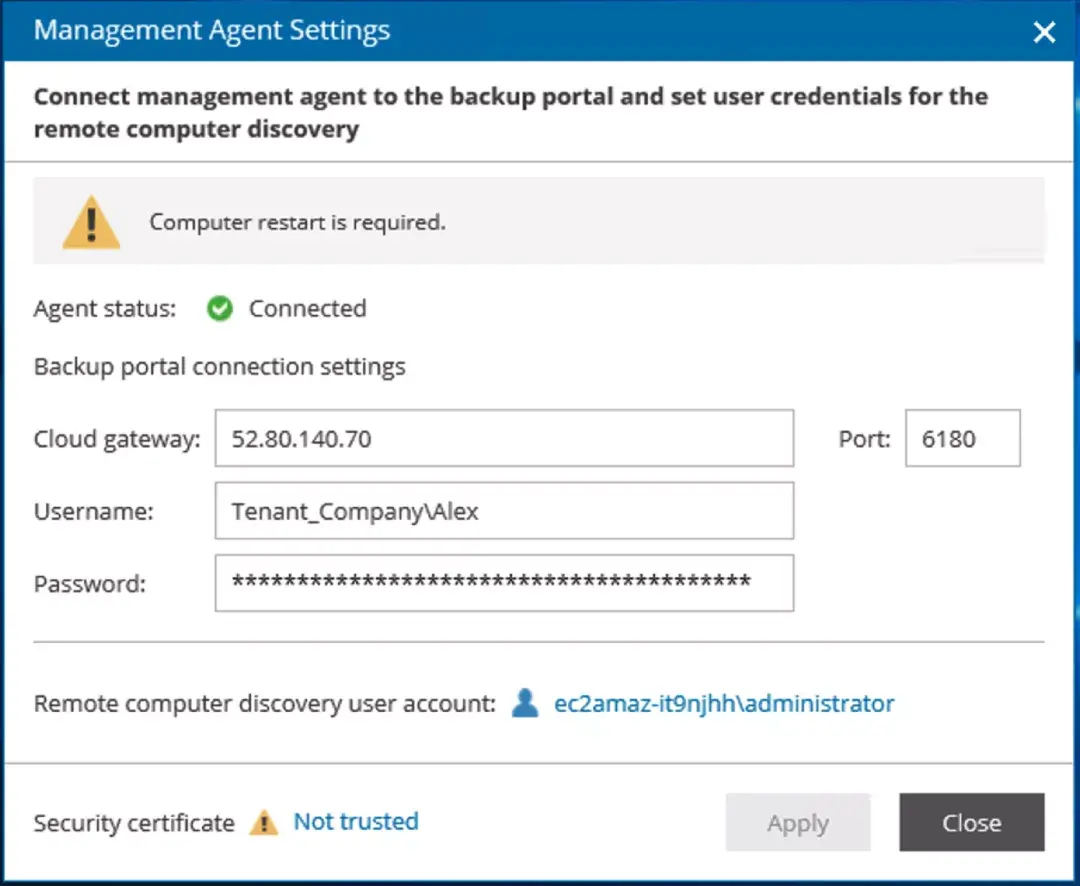The image size is (1080, 886).
Task: Click the agent status checkmark symbol
Action: tap(219, 309)
